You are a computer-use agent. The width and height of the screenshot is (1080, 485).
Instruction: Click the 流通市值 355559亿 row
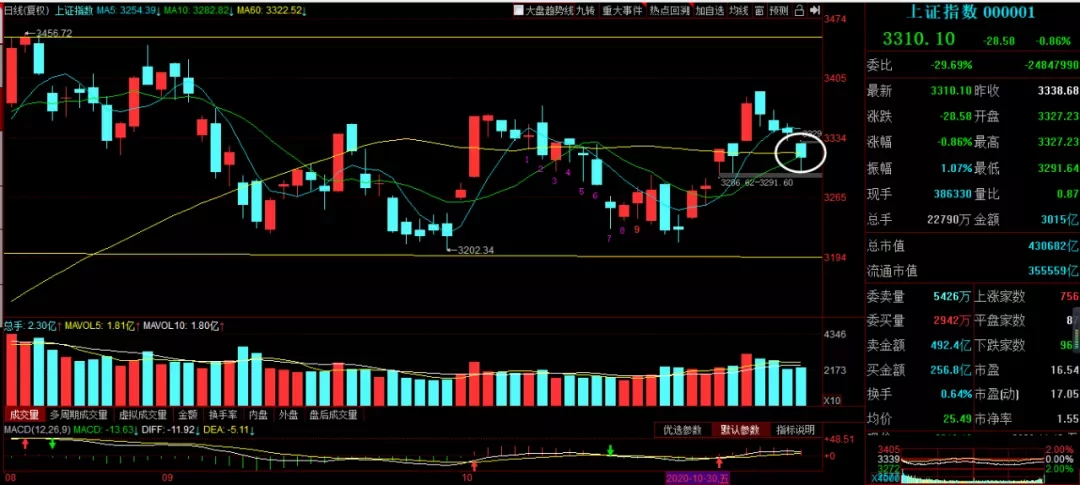pyautogui.click(x=972, y=271)
